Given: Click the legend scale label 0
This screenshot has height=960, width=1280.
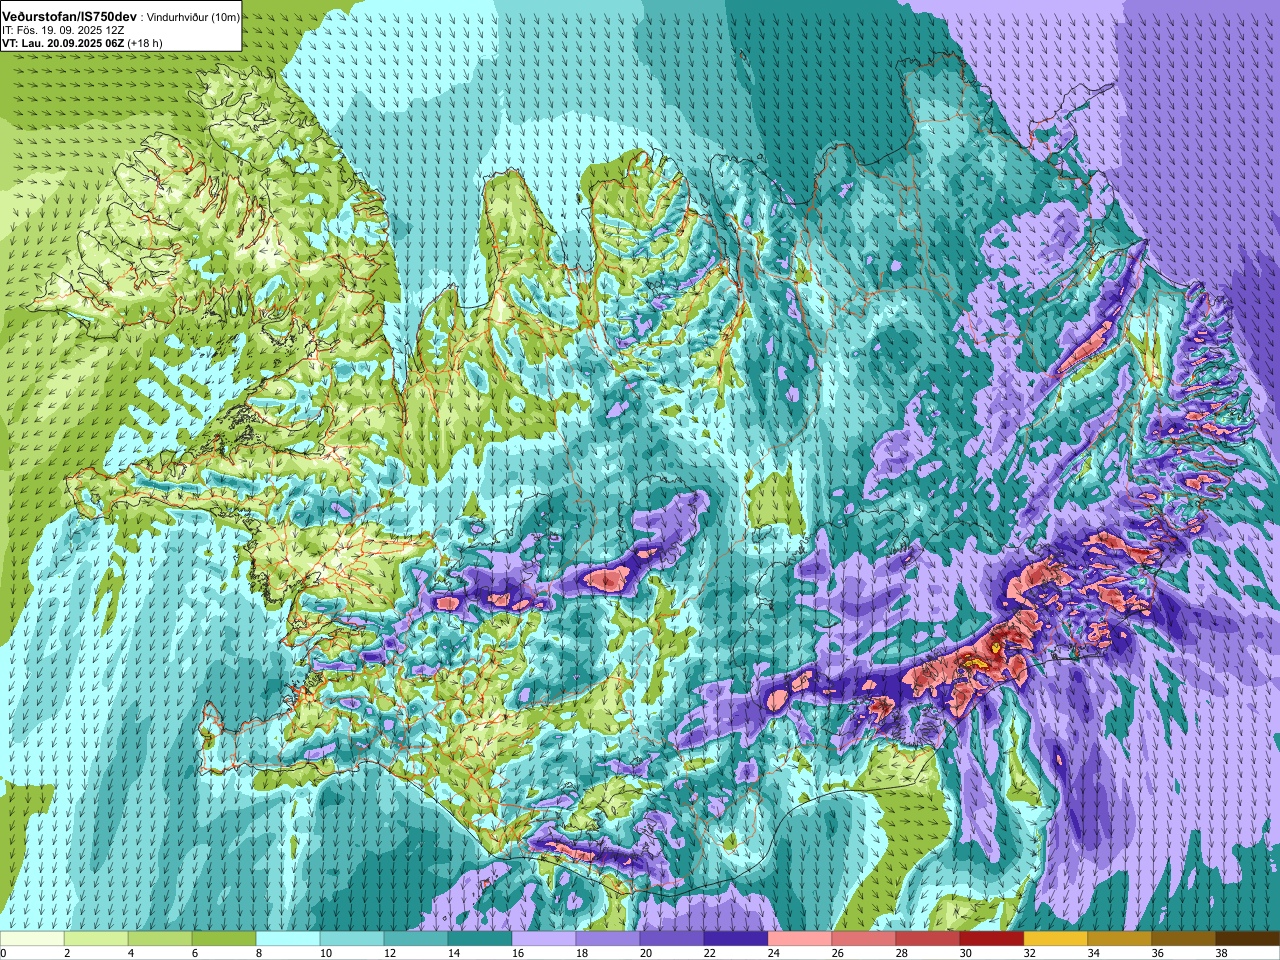Looking at the screenshot, I should (x=4, y=953).
